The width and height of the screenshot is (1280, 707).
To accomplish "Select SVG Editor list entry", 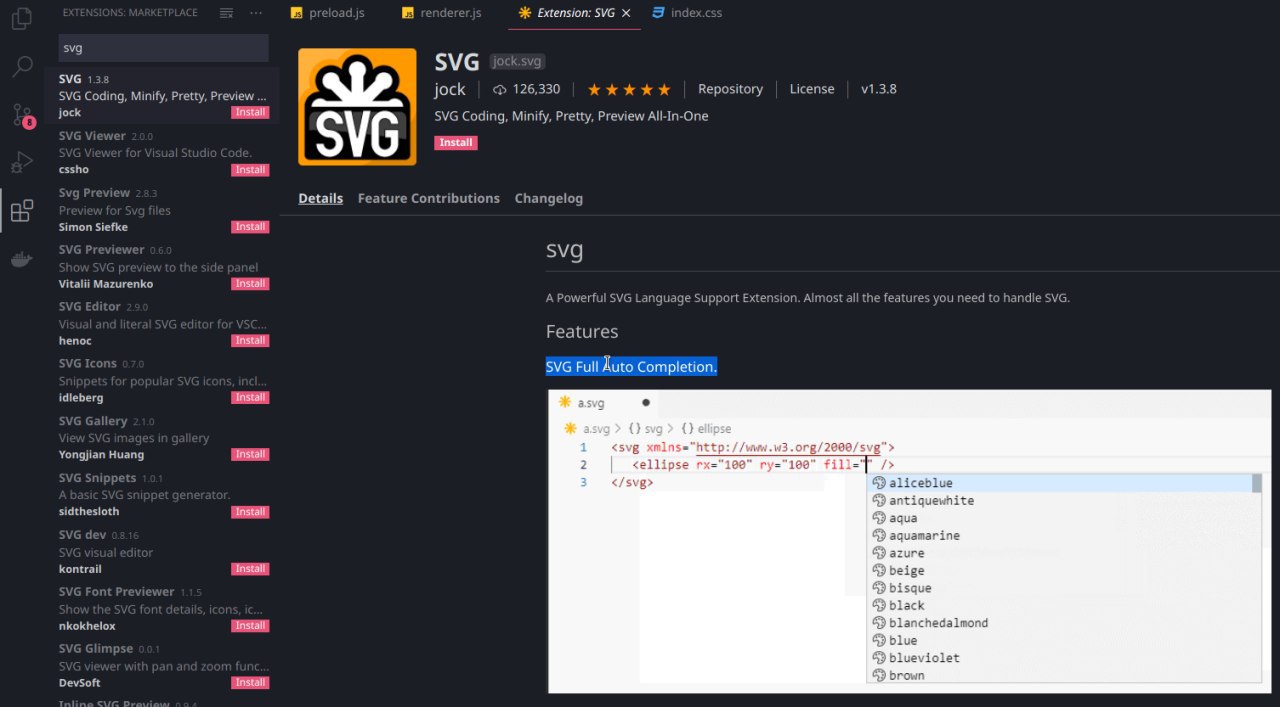I will tap(162, 323).
